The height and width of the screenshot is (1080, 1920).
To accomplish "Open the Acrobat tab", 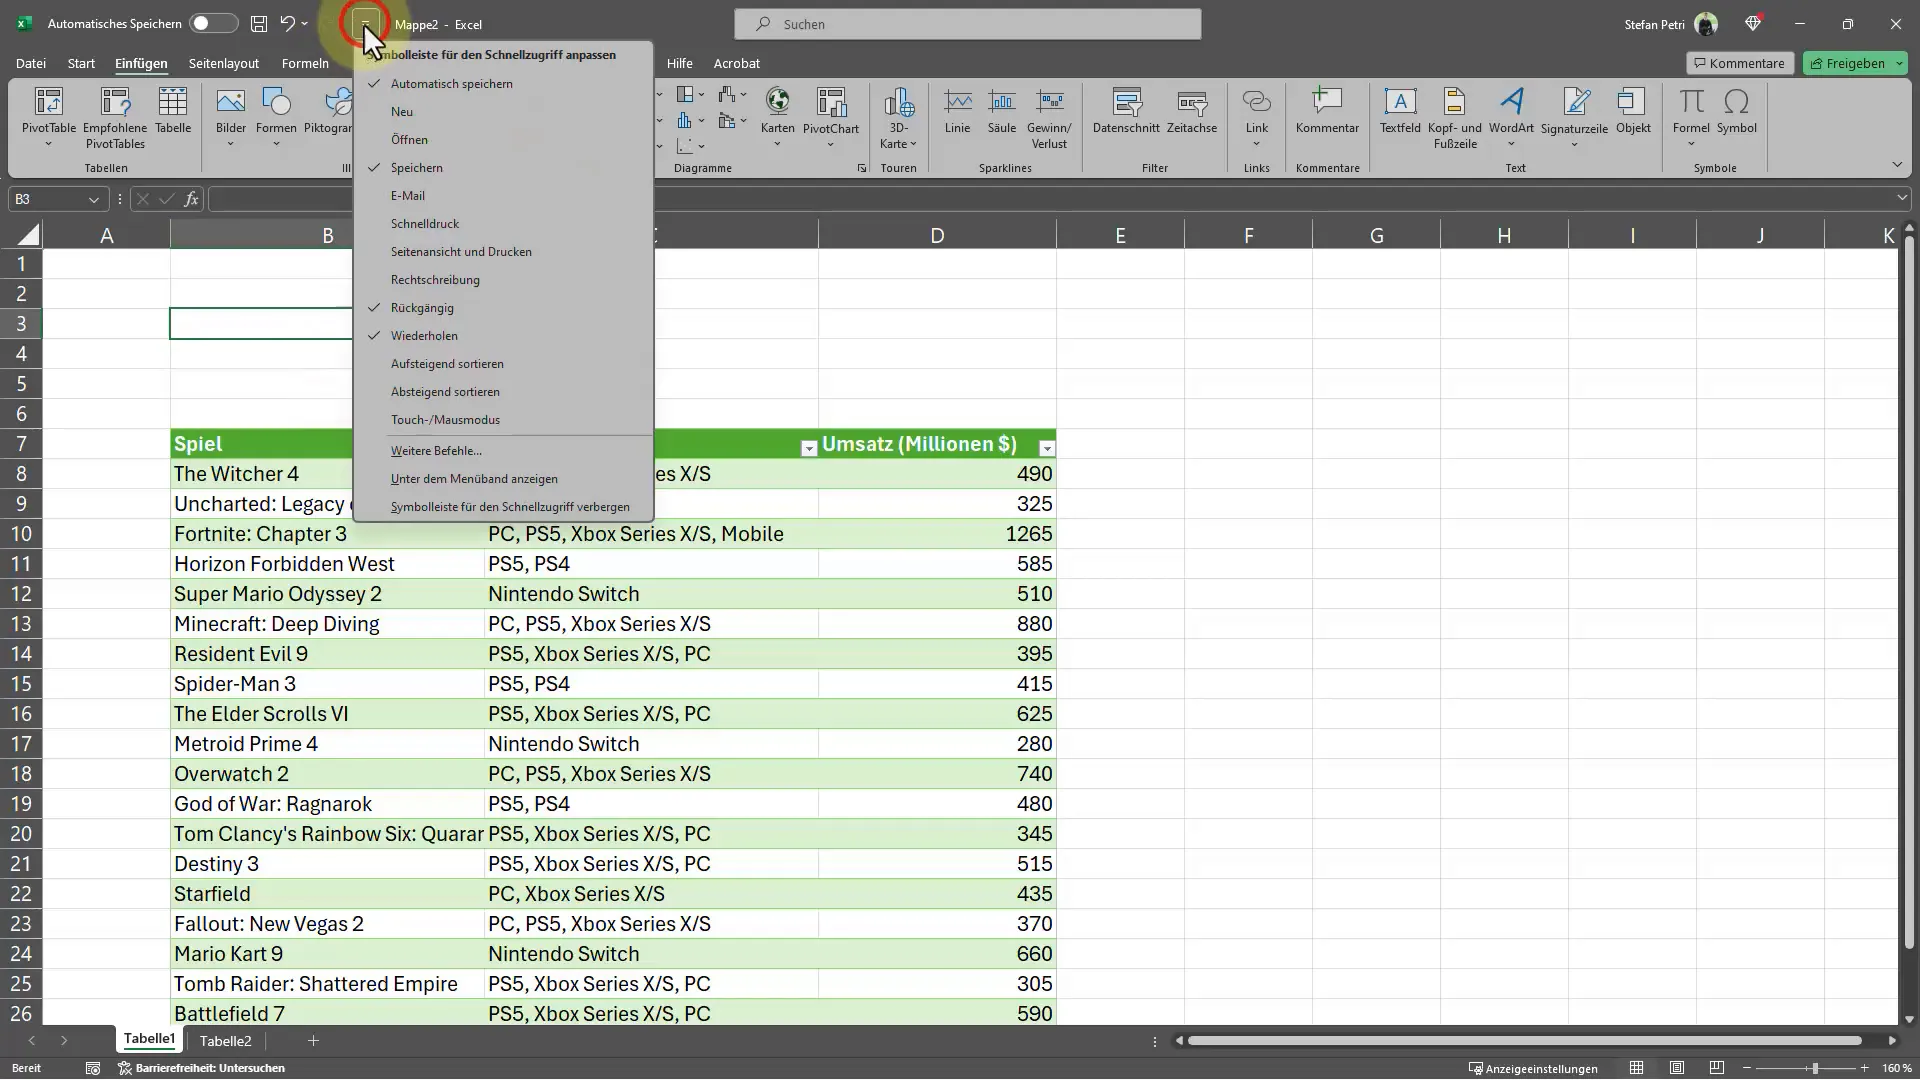I will pyautogui.click(x=736, y=63).
